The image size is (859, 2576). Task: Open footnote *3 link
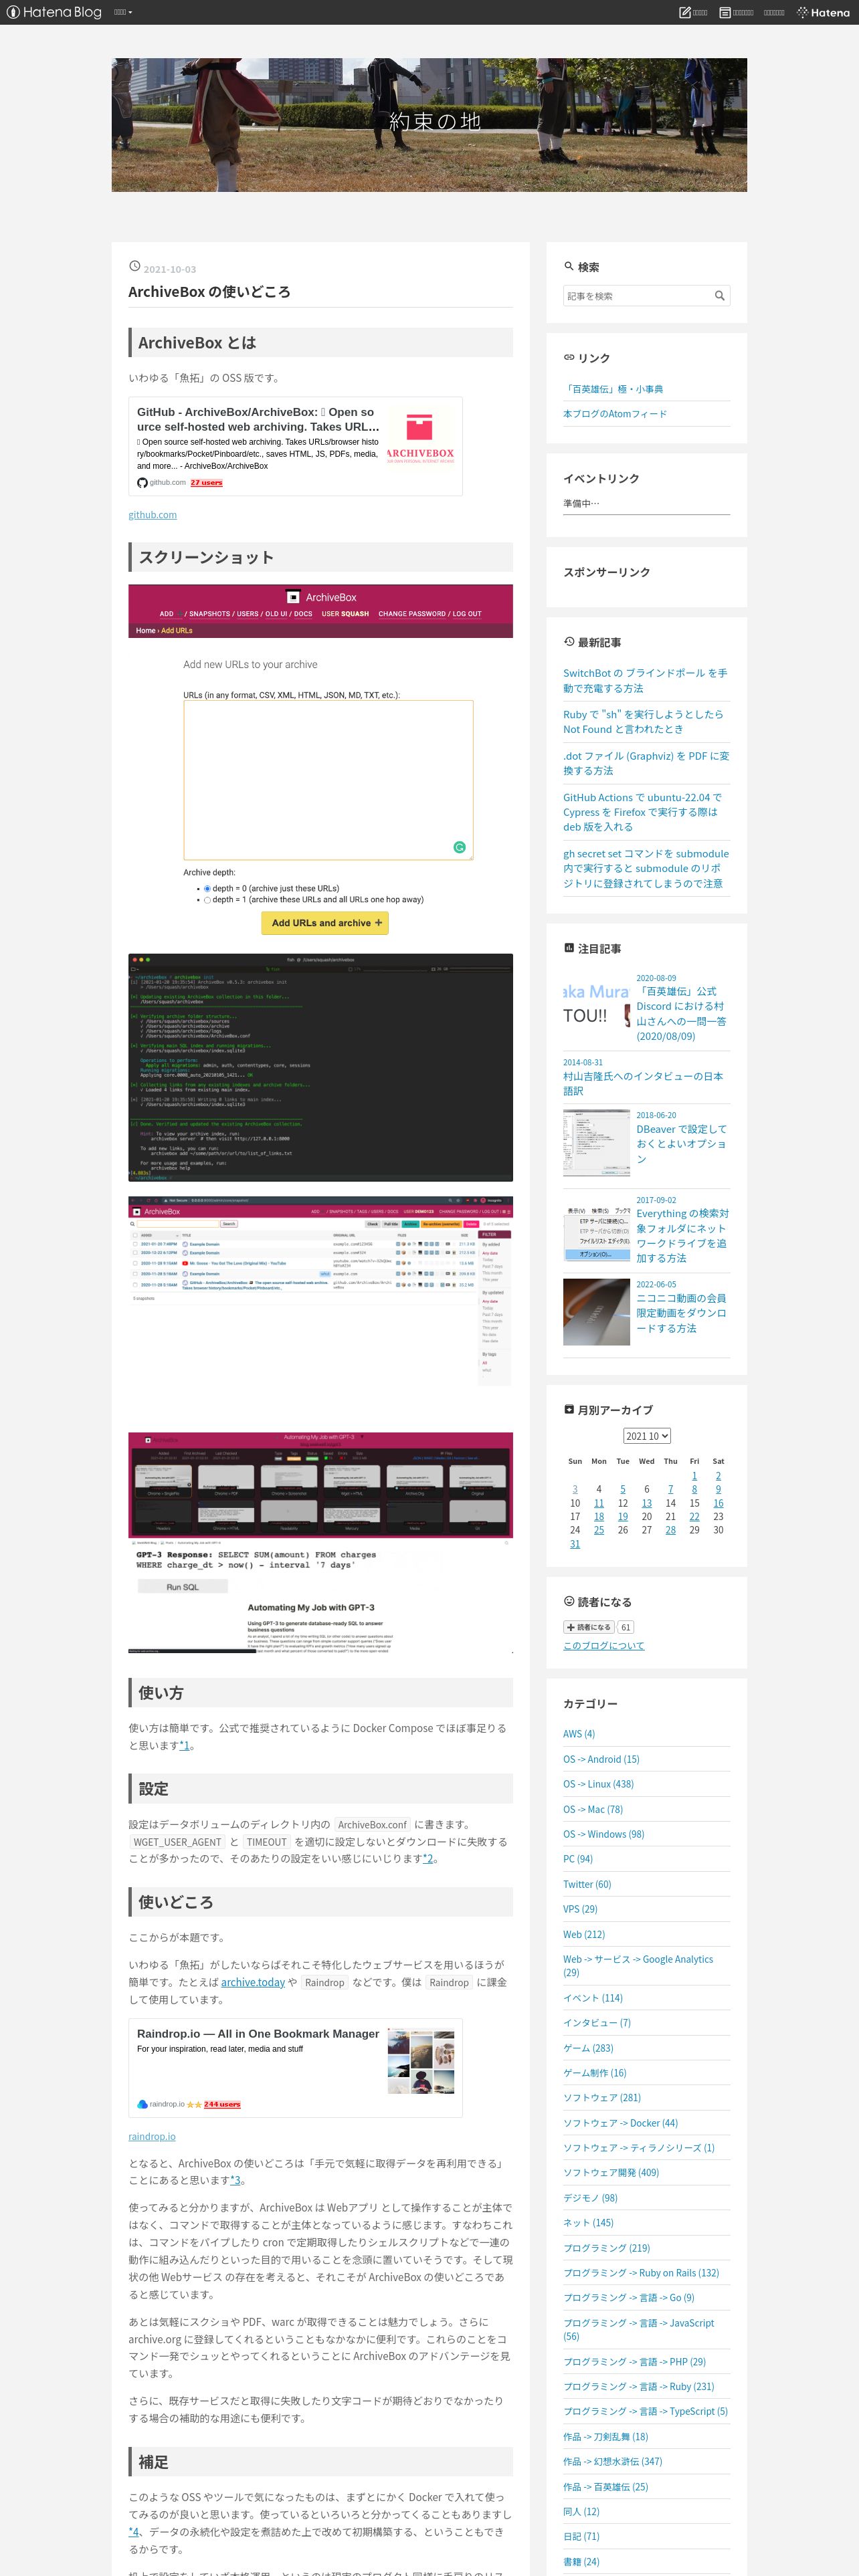coord(235,2180)
